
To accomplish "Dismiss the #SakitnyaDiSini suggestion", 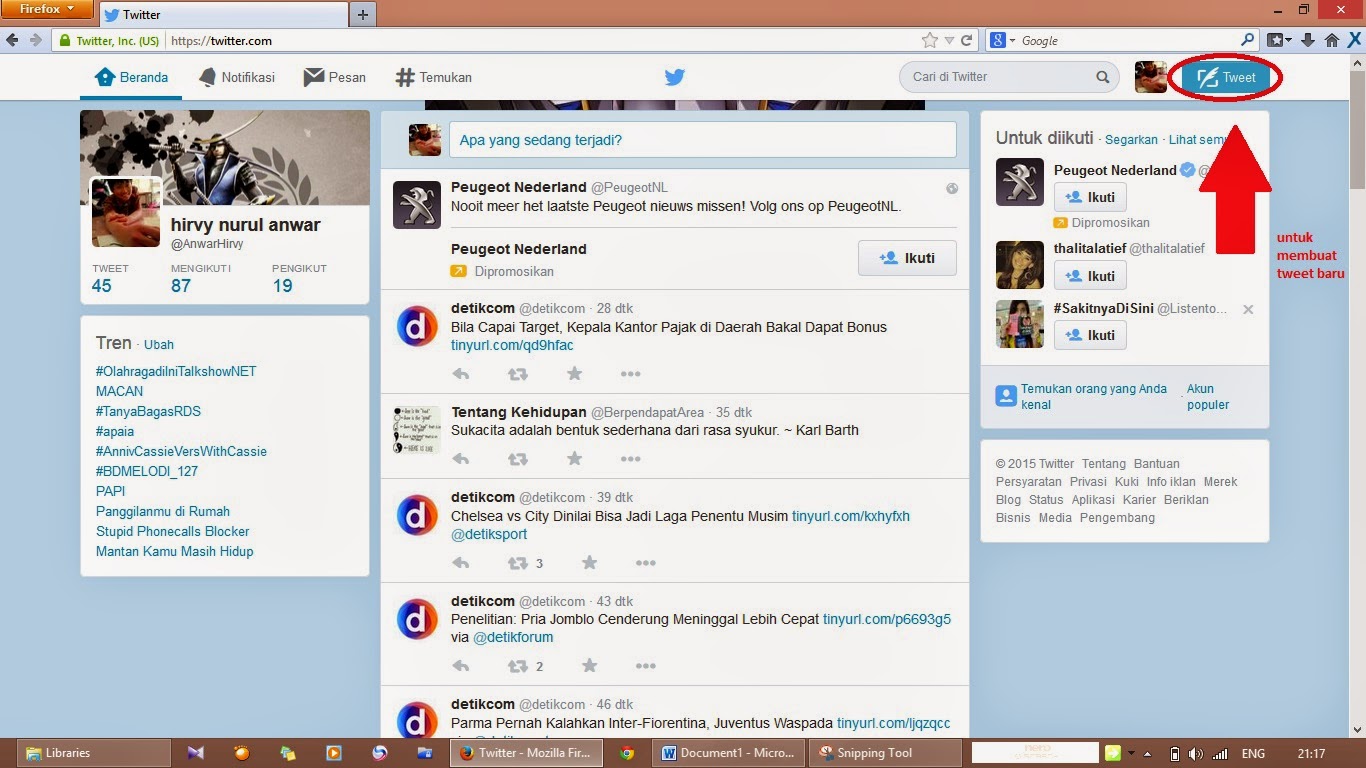I will pyautogui.click(x=1248, y=310).
